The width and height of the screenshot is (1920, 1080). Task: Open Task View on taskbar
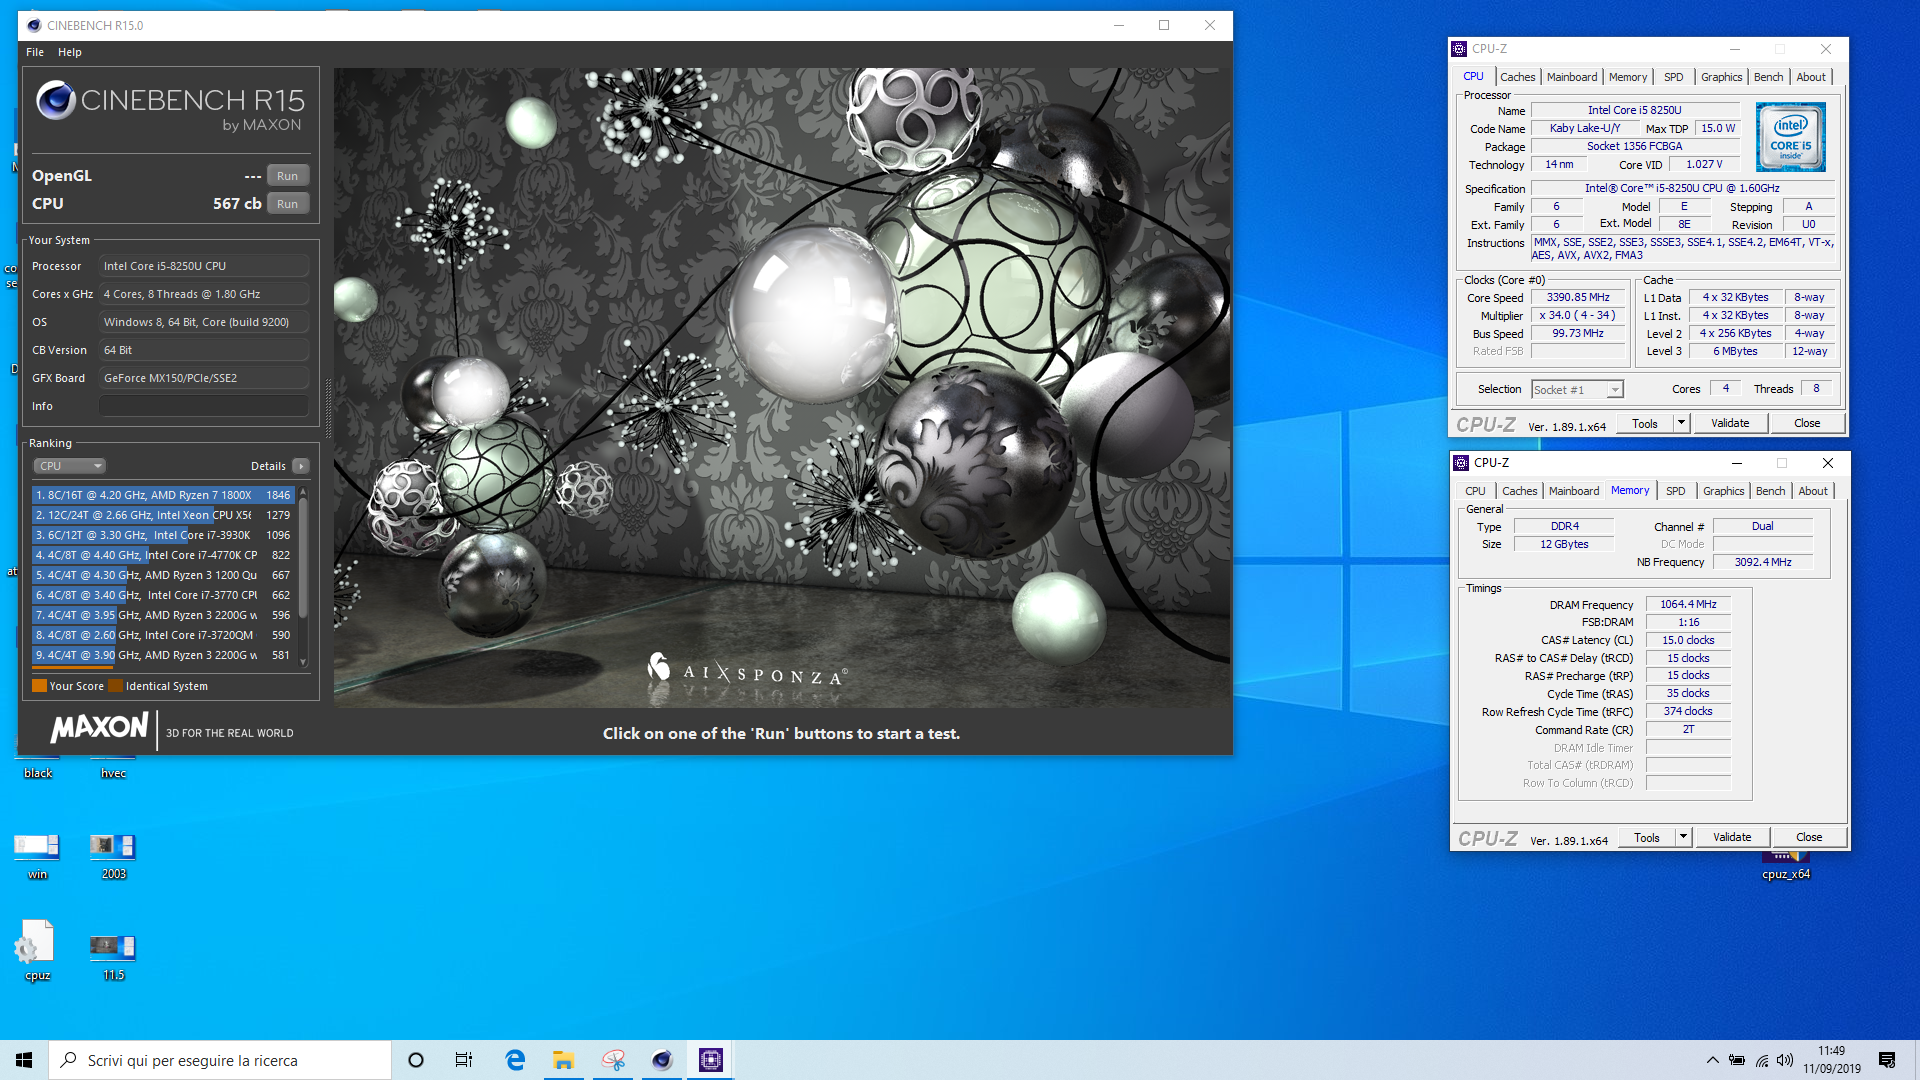[464, 1060]
